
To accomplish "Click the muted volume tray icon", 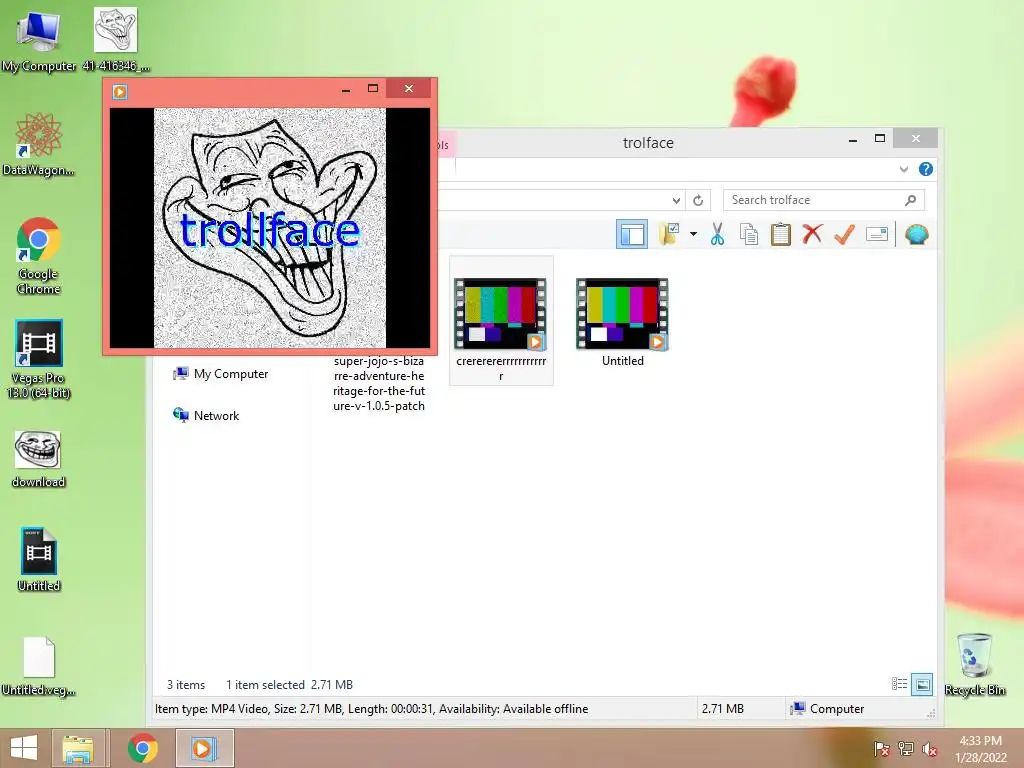I will click(929, 749).
